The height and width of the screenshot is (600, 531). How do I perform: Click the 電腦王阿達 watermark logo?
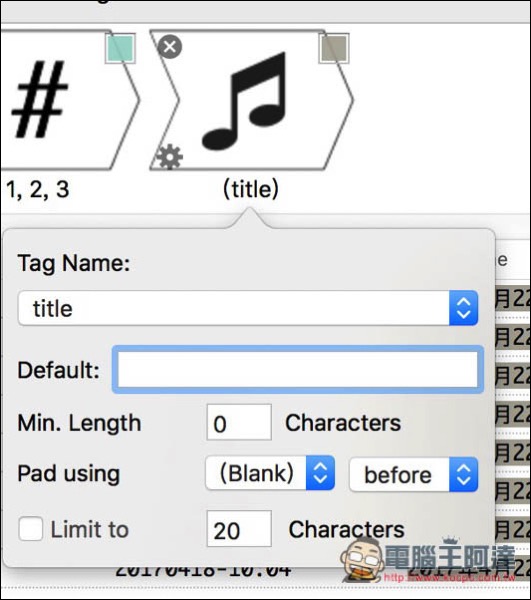pos(428,560)
